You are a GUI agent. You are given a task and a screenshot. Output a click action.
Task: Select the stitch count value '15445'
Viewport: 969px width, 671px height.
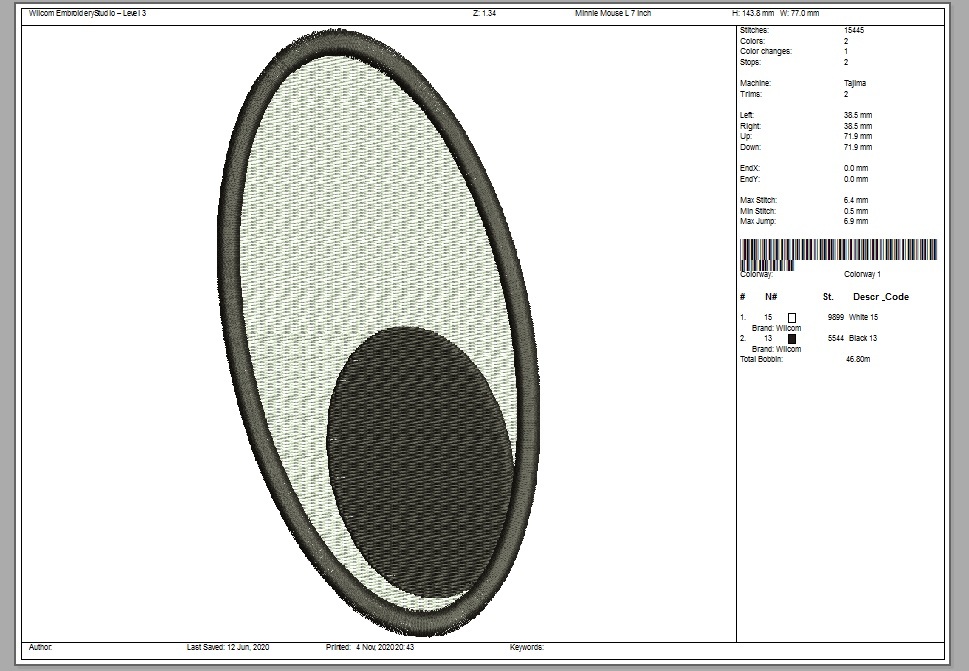pyautogui.click(x=854, y=30)
